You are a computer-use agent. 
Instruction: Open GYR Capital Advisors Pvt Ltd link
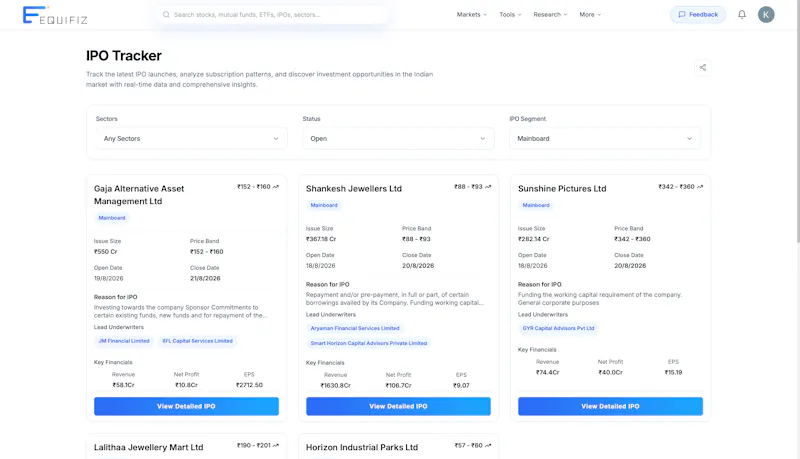coord(558,328)
